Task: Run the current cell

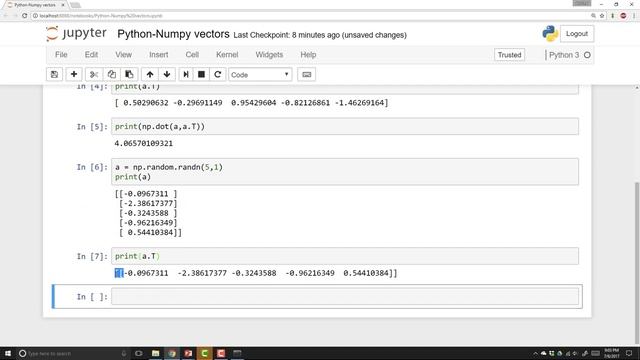Action: 186,75
